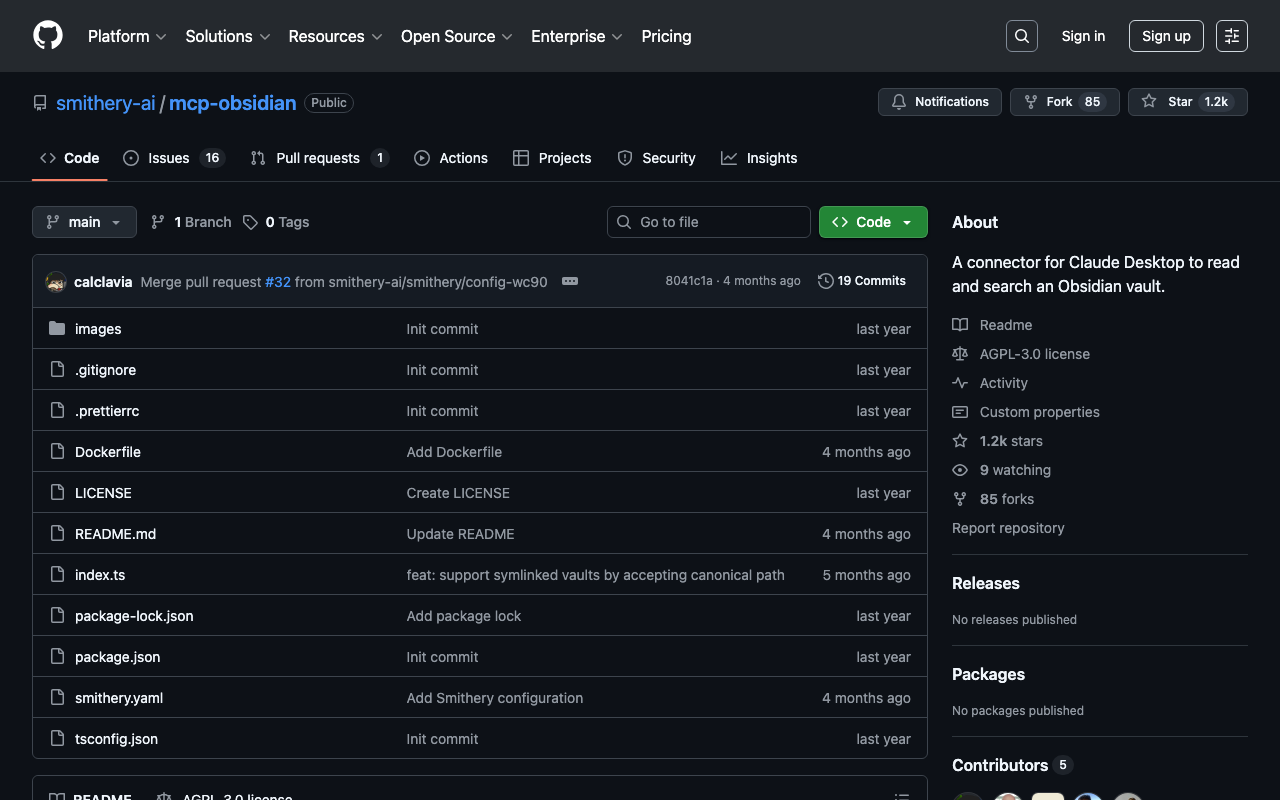The width and height of the screenshot is (1280, 800).
Task: Open the main branch dropdown
Action: 84,222
